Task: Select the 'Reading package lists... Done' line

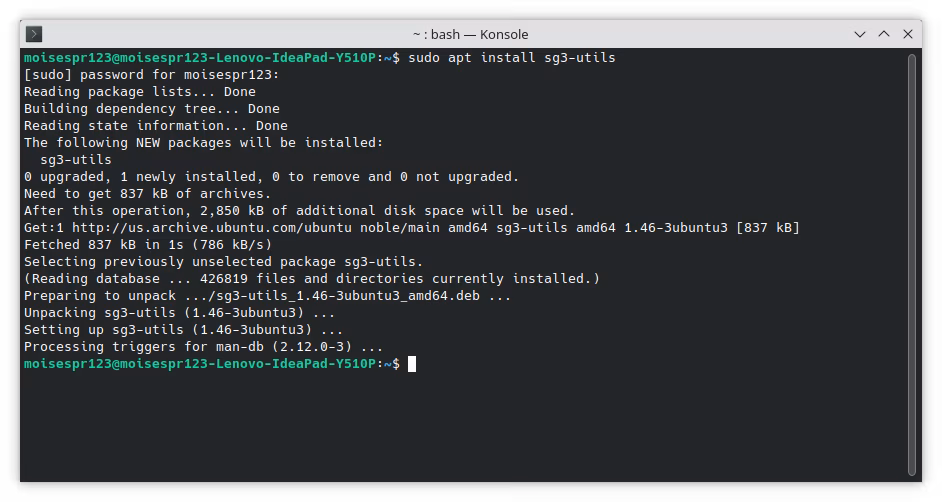Action: (140, 92)
